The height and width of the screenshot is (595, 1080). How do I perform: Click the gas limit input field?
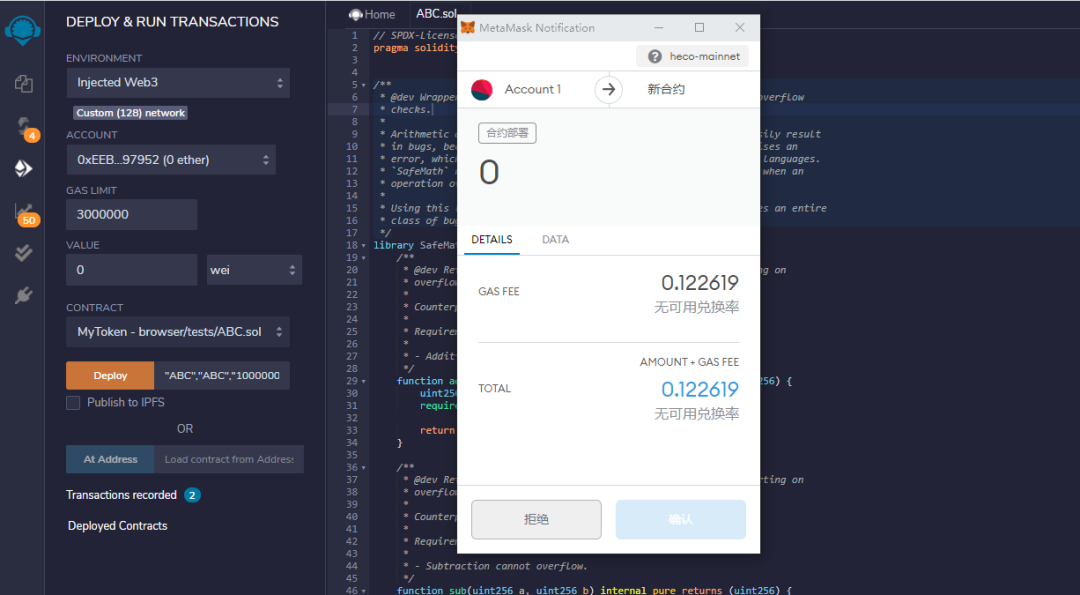132,215
